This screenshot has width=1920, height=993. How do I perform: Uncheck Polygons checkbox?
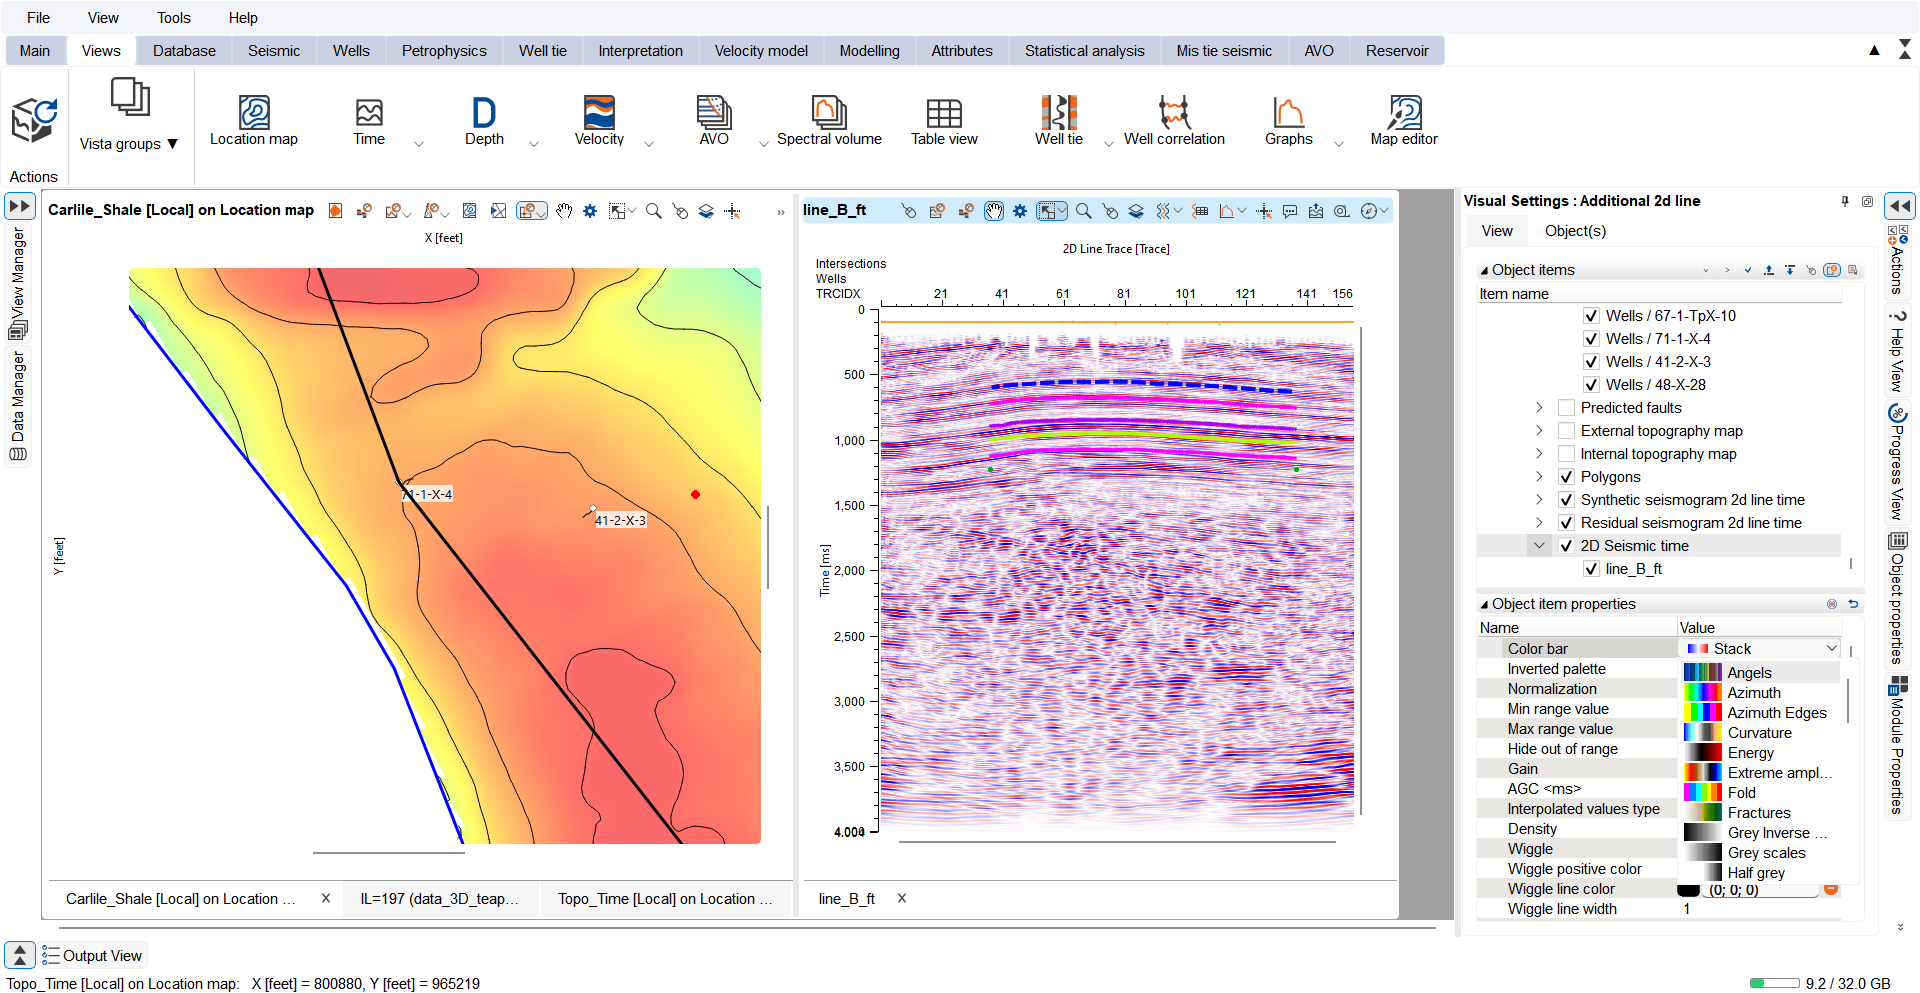1566,477
